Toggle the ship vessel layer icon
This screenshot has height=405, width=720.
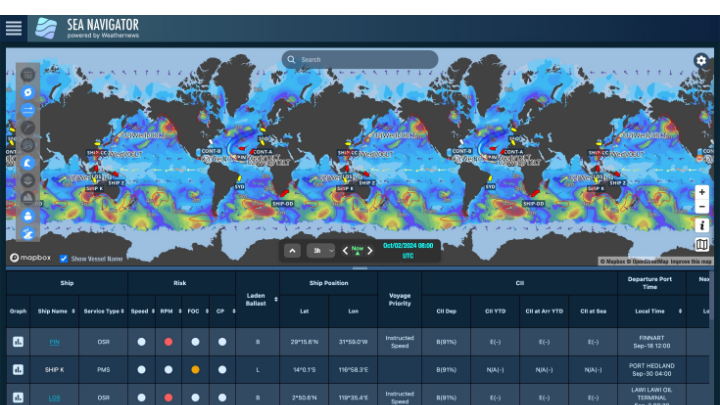pyautogui.click(x=28, y=216)
